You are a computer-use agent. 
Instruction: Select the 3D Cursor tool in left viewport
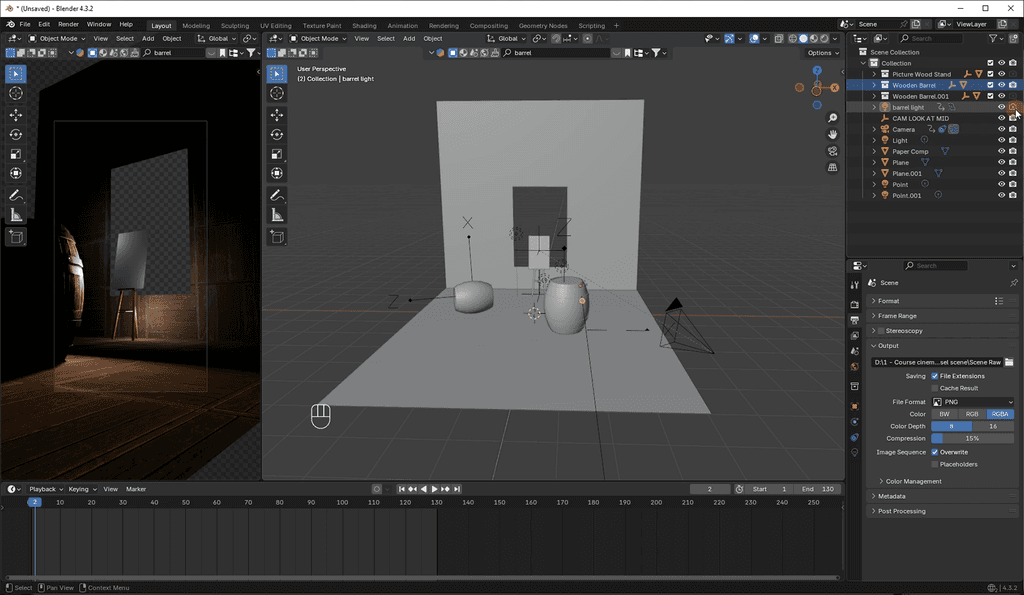[16, 93]
